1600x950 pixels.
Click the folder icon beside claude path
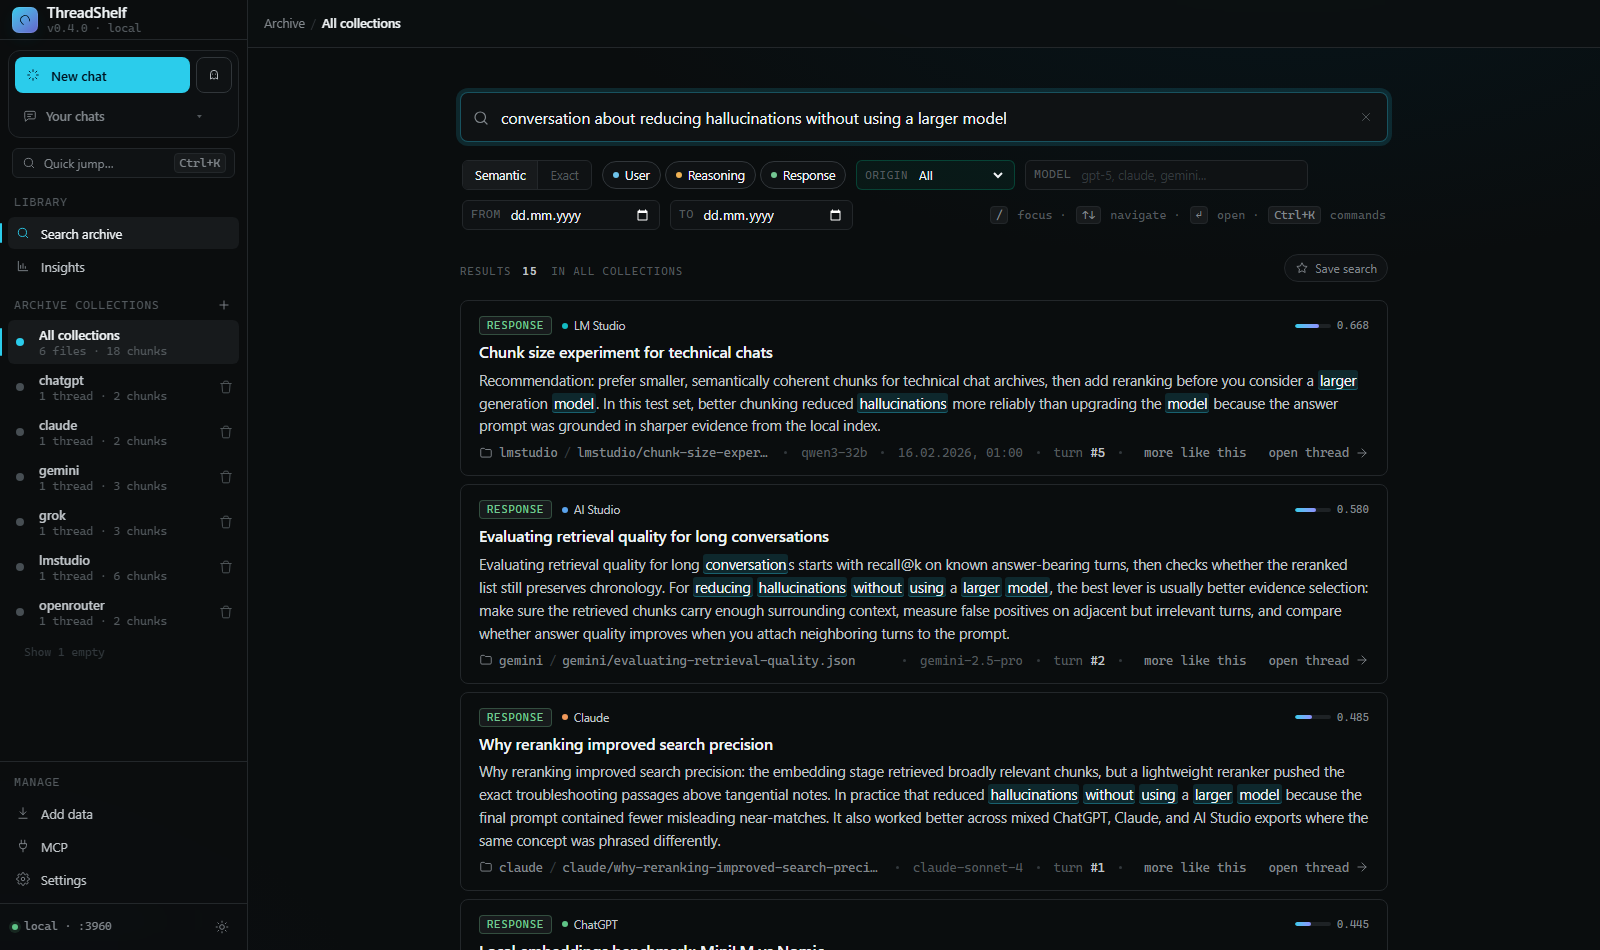tap(486, 868)
